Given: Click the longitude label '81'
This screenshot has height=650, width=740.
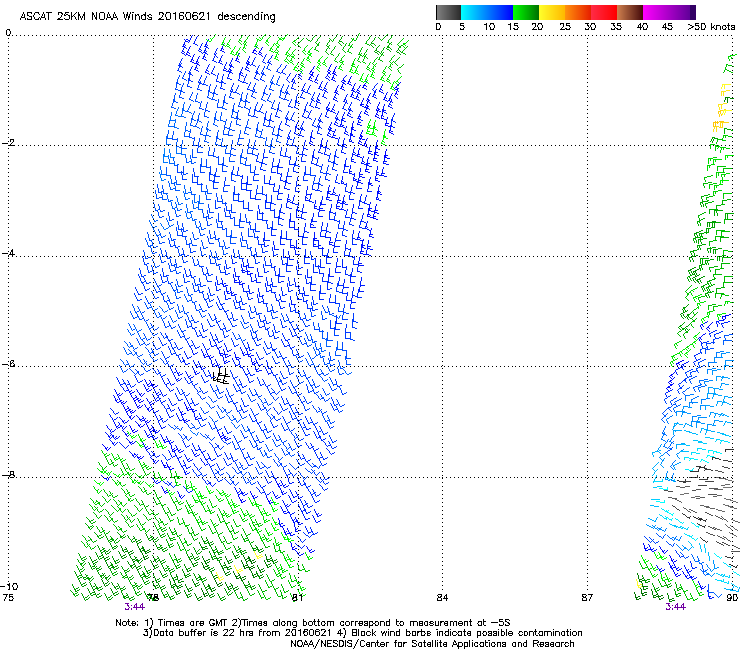Looking at the screenshot, I should click(x=297, y=598).
